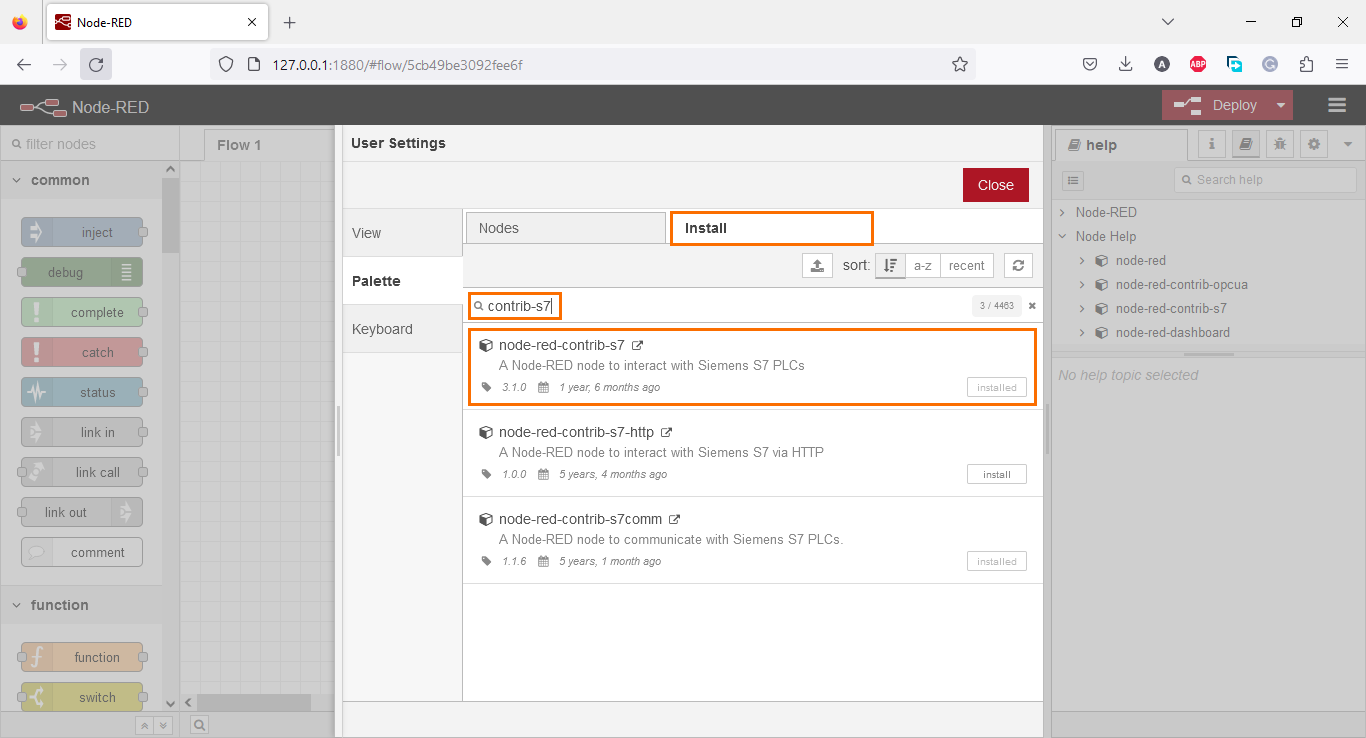Select the link out node
1366x738 pixels.
(x=82, y=512)
